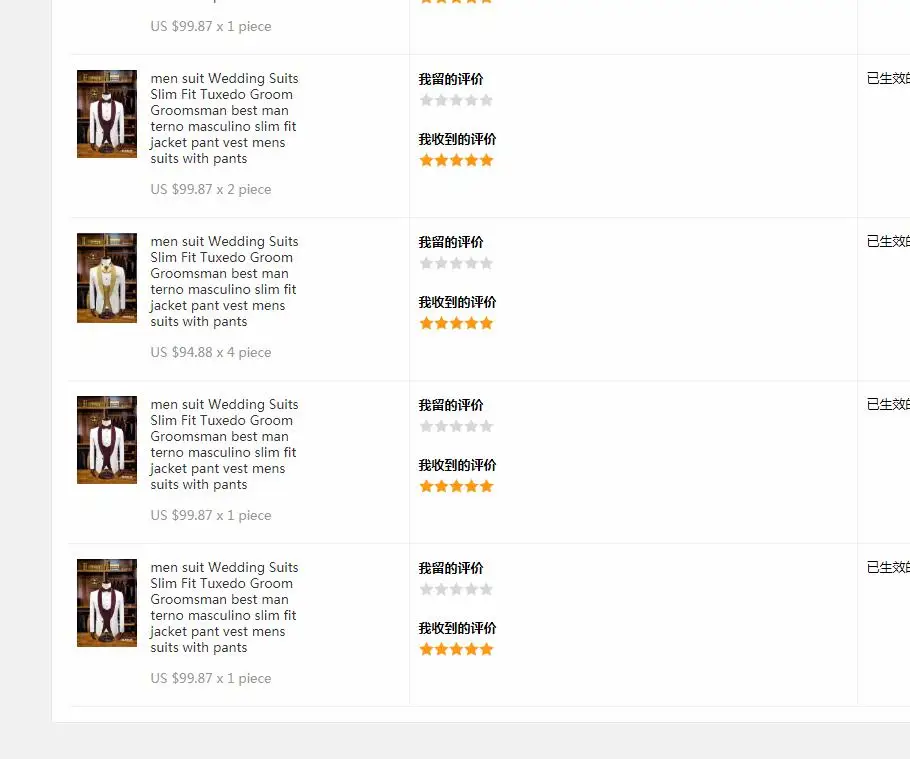Viewport: 910px width, 759px height.
Task: Select third gray star in gold suit order
Action: click(x=456, y=263)
